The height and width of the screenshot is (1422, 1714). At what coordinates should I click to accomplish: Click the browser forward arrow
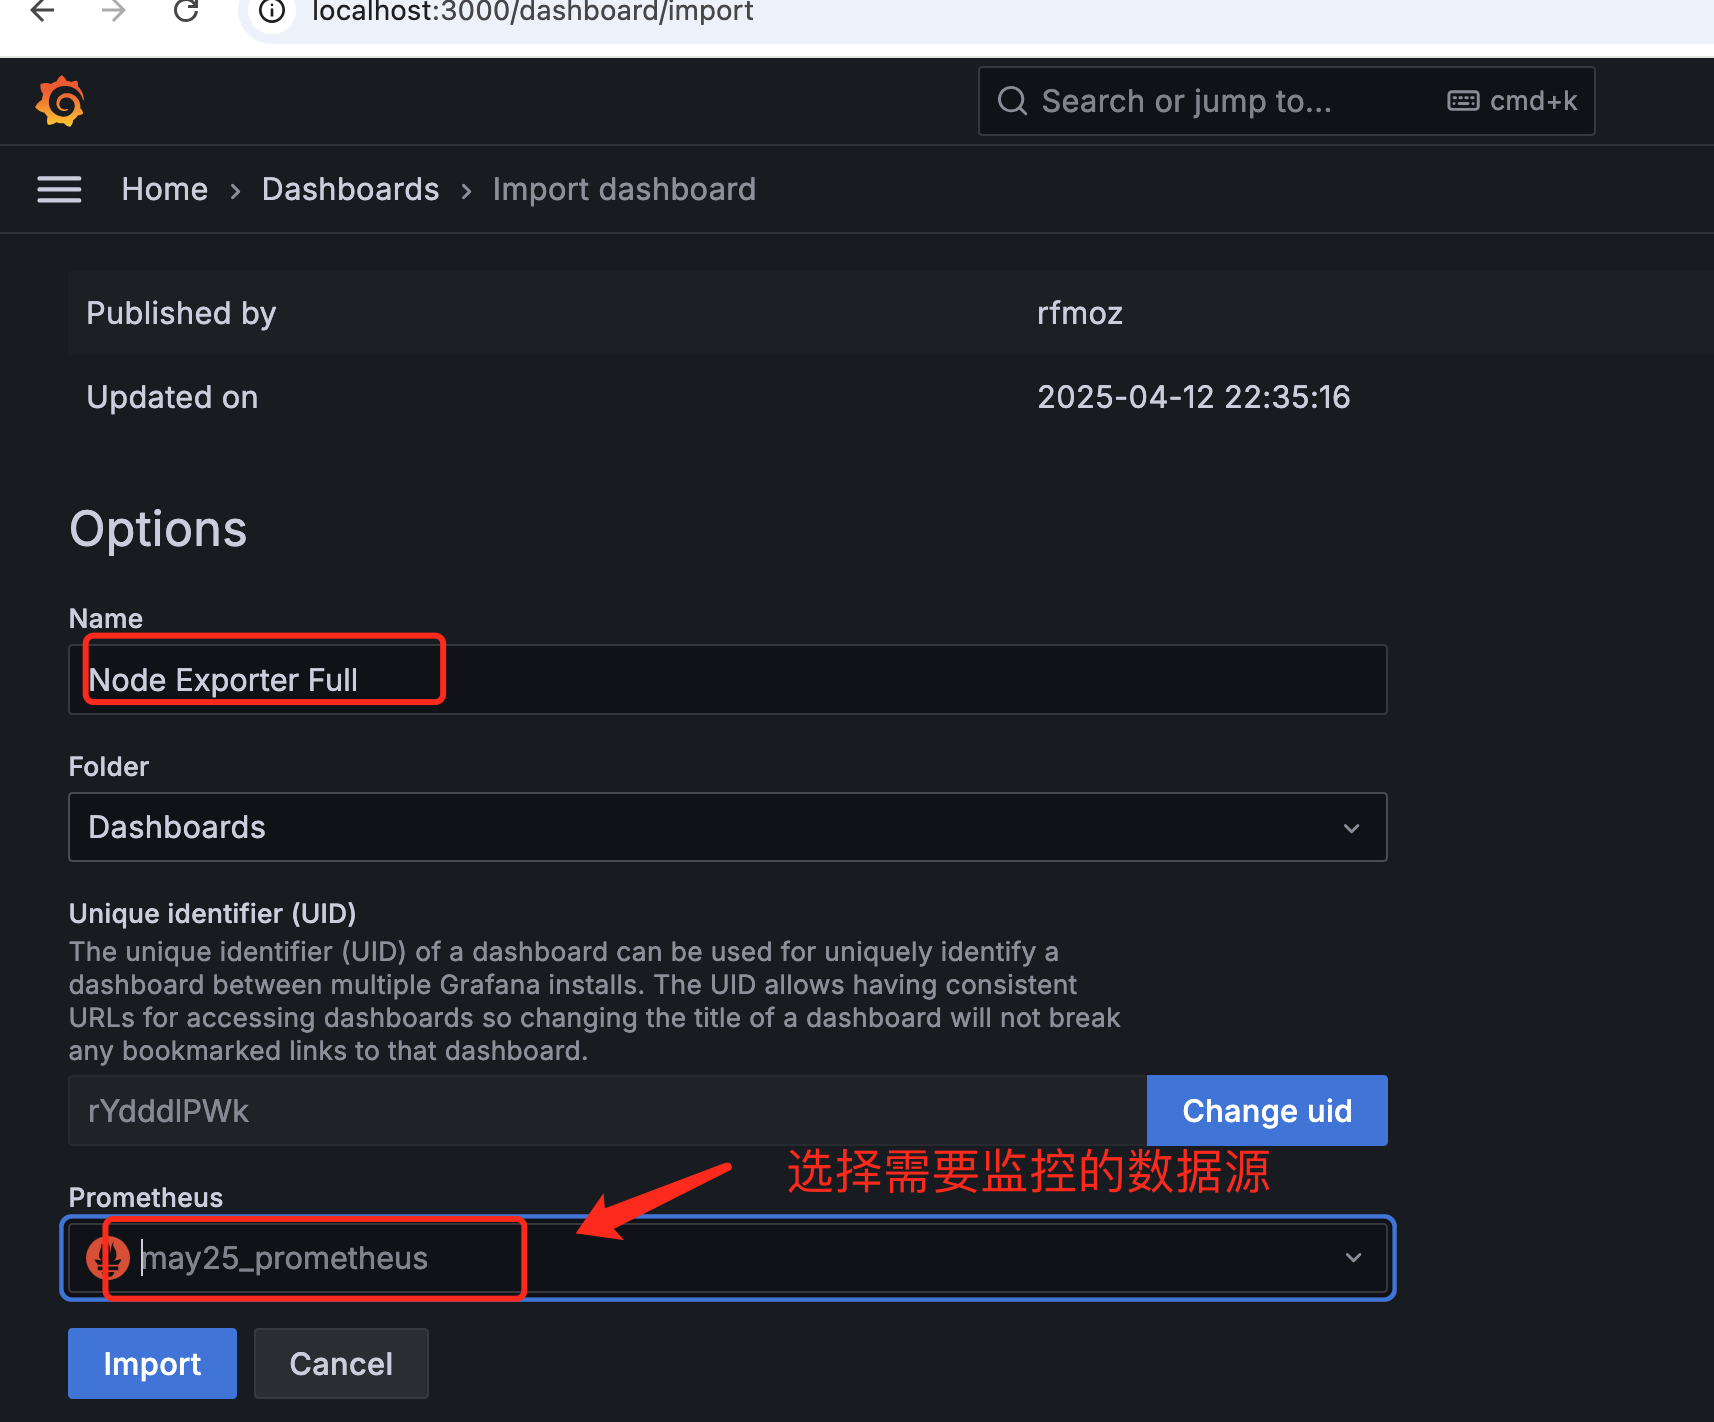[x=114, y=11]
